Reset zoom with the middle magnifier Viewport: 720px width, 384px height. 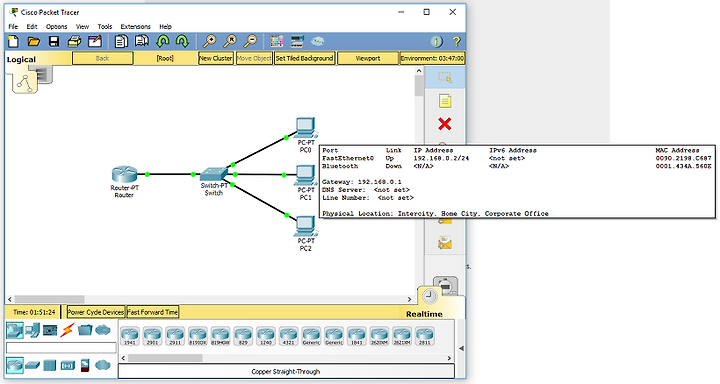coord(230,42)
